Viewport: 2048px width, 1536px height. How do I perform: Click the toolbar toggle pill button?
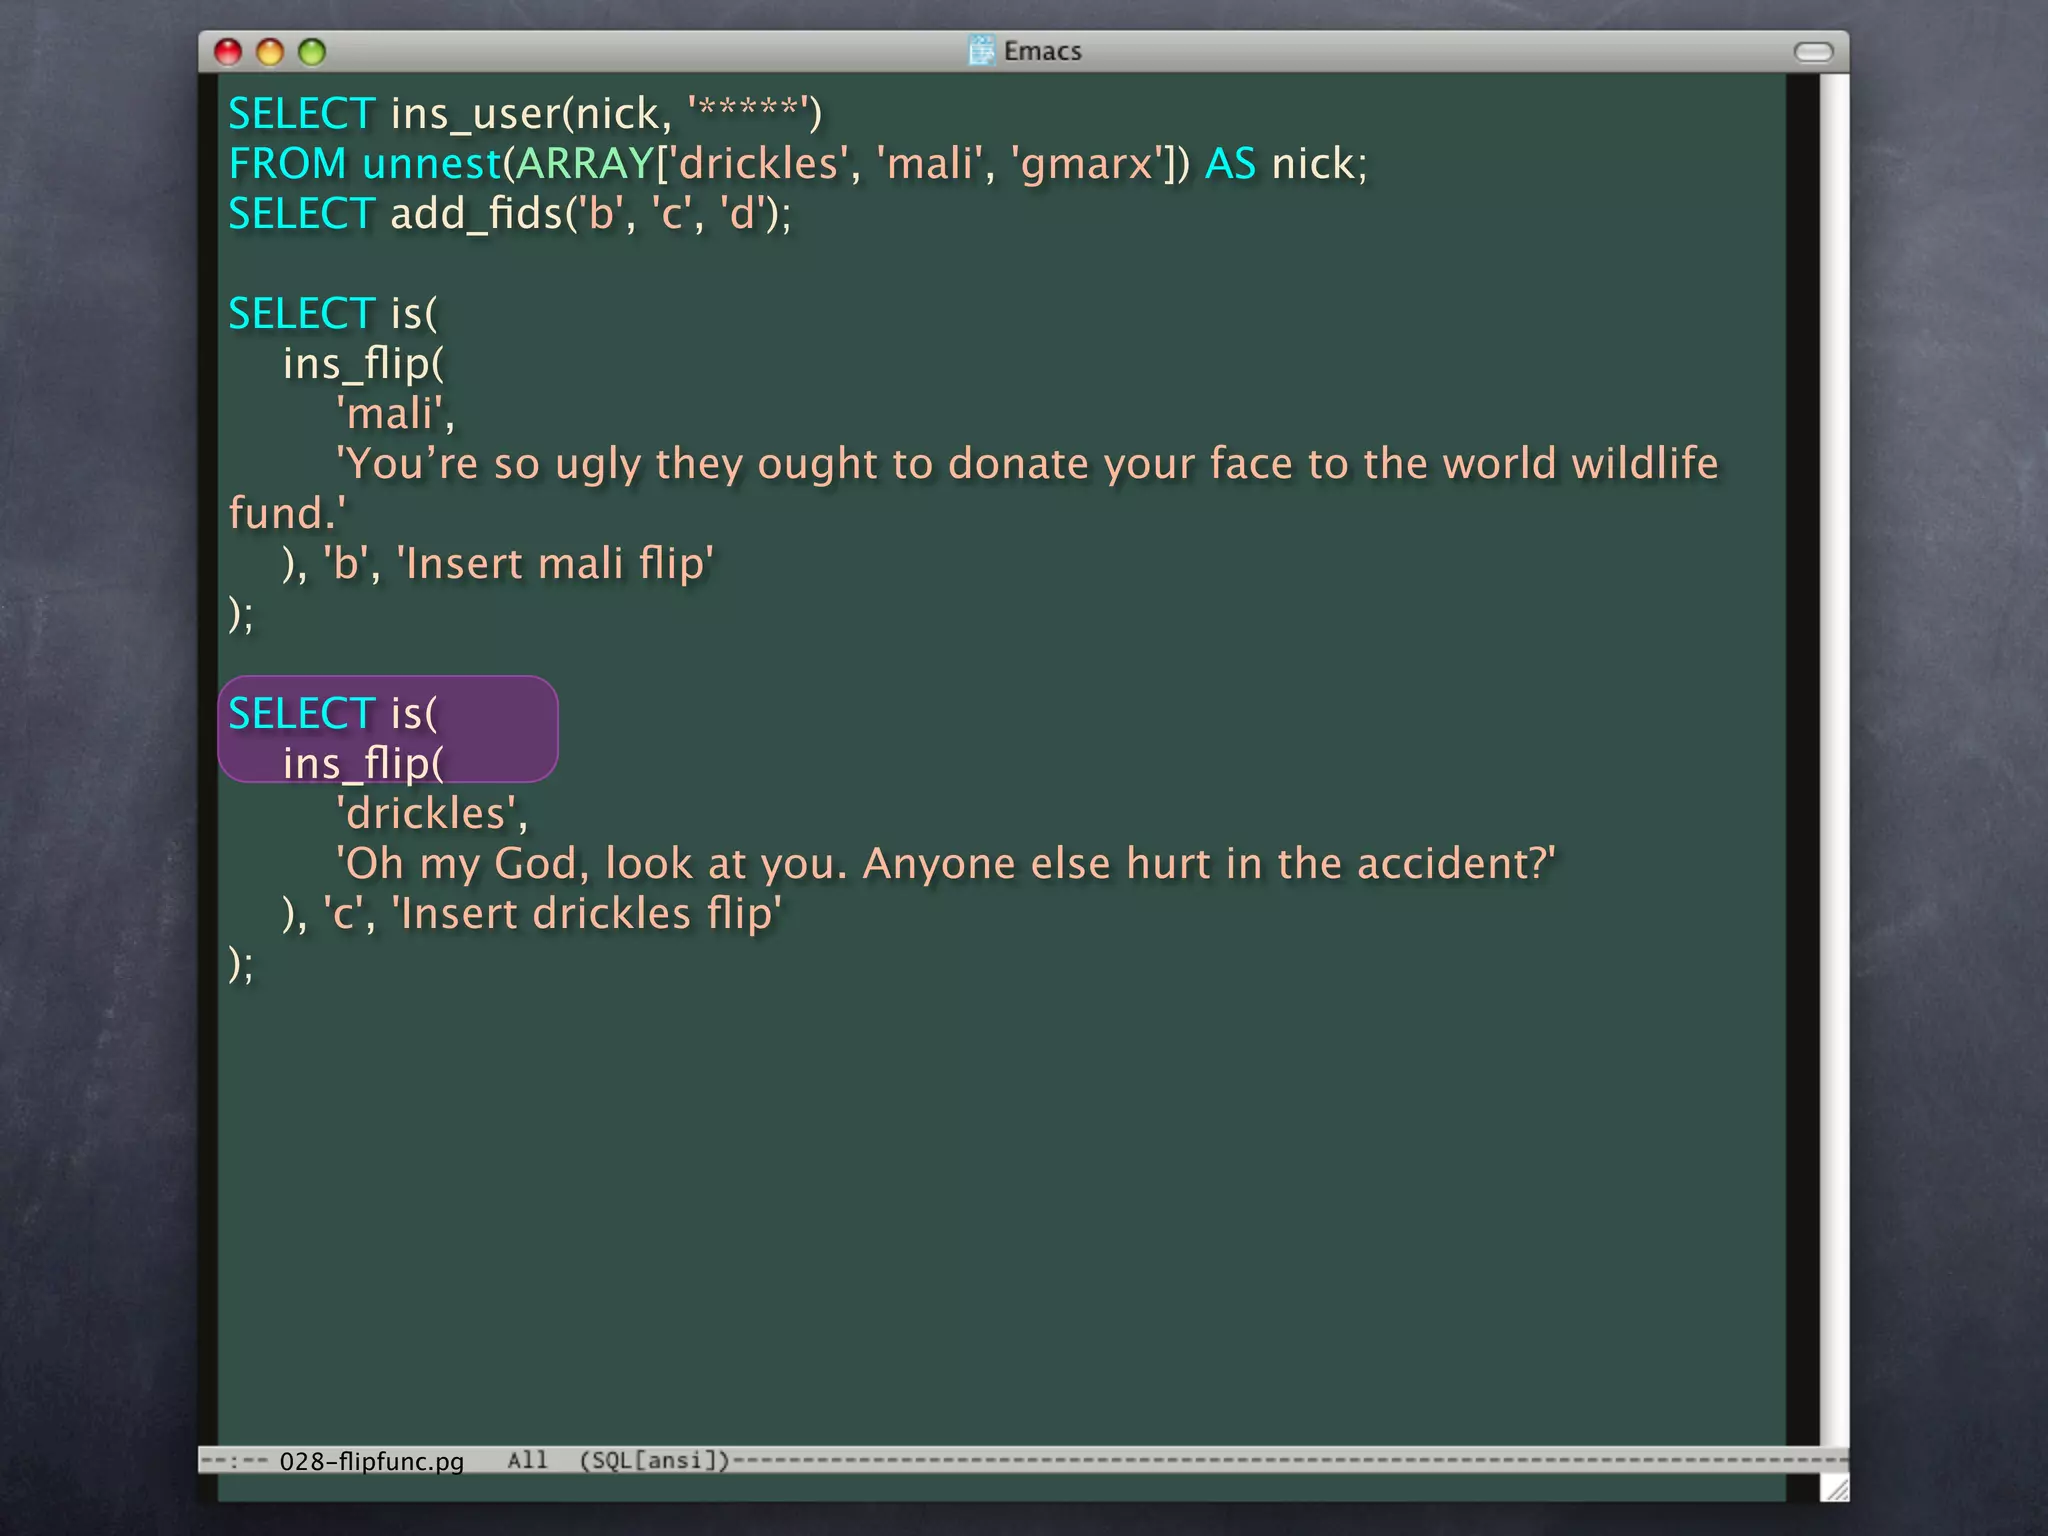[x=1814, y=52]
